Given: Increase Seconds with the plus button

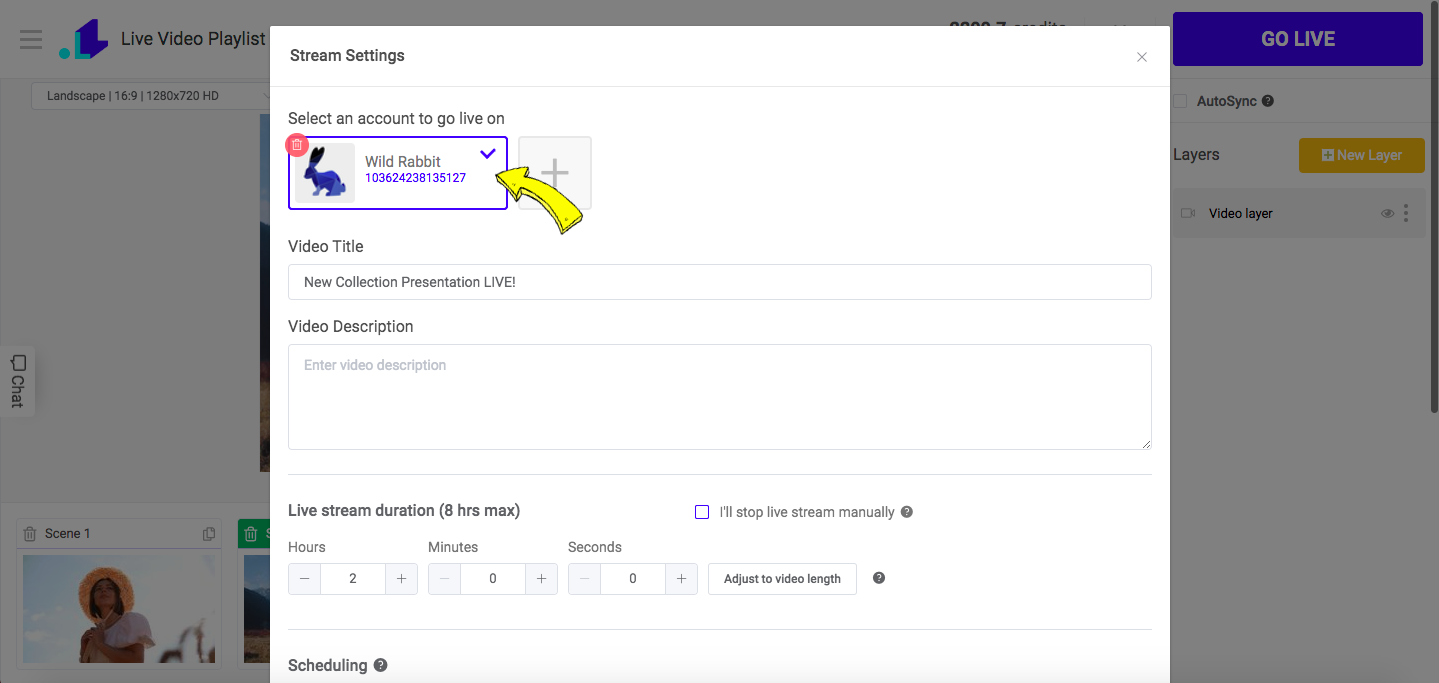Looking at the screenshot, I should (681, 578).
